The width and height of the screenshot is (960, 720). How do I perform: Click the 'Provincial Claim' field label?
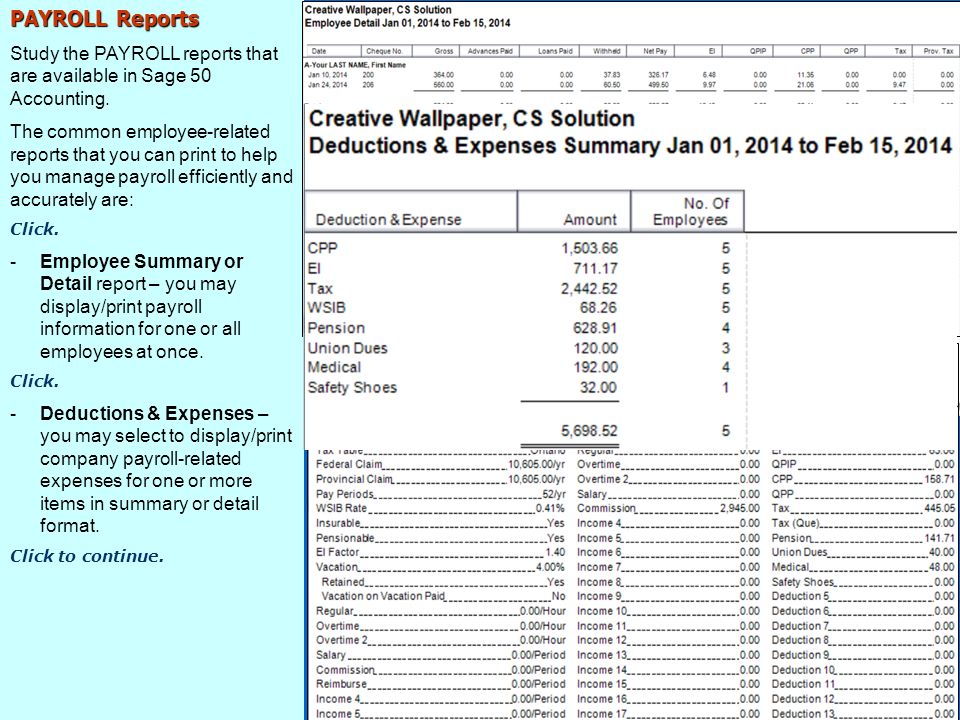(354, 479)
